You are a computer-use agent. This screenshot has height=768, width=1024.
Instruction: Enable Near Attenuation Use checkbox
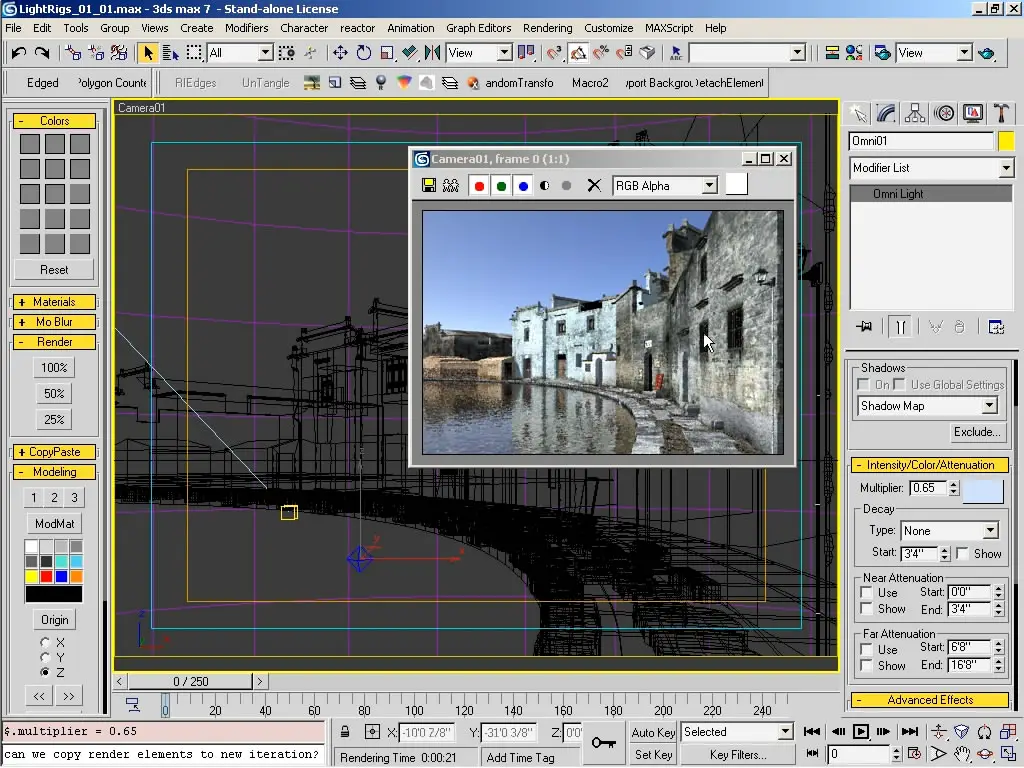[867, 593]
